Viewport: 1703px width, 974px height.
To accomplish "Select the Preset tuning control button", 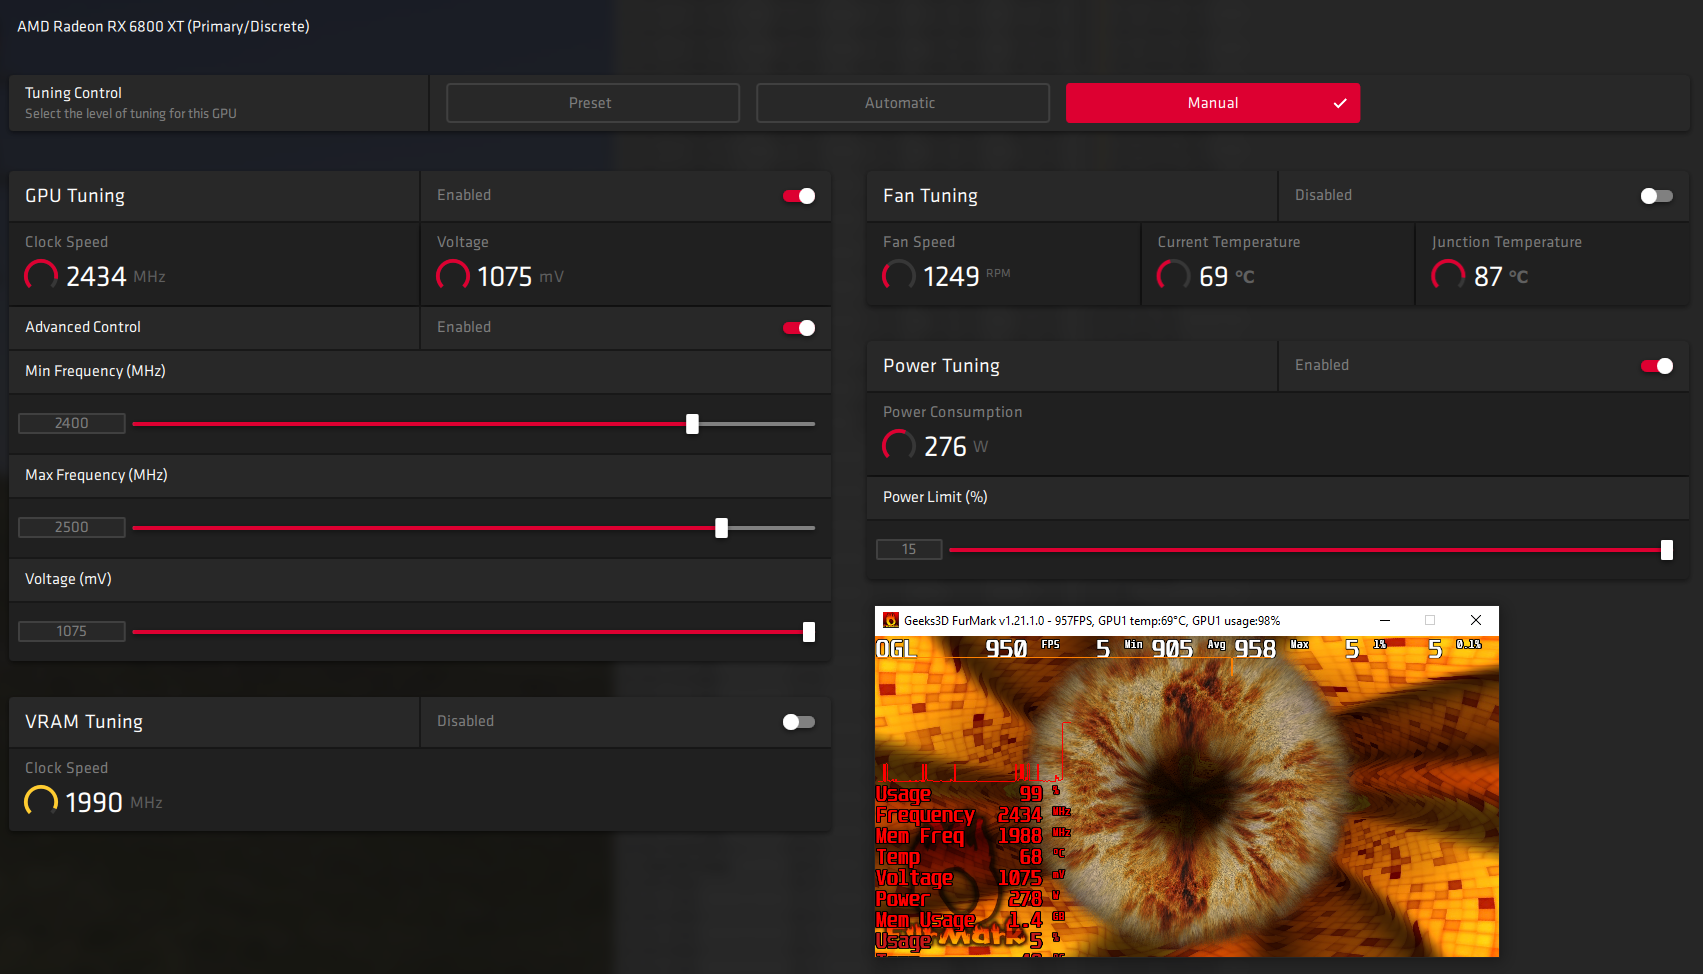I will (x=592, y=103).
